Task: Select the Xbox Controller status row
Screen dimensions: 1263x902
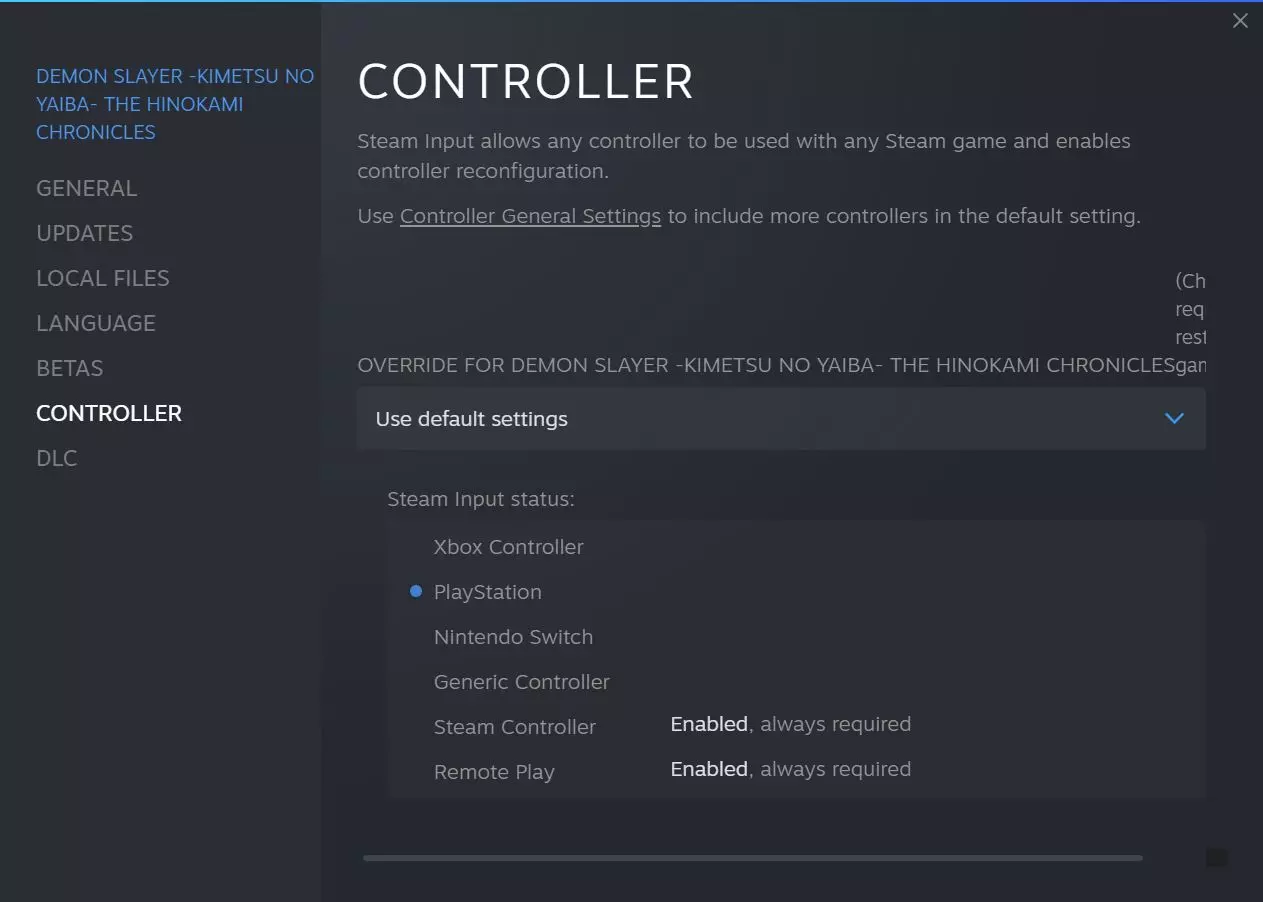Action: 508,547
